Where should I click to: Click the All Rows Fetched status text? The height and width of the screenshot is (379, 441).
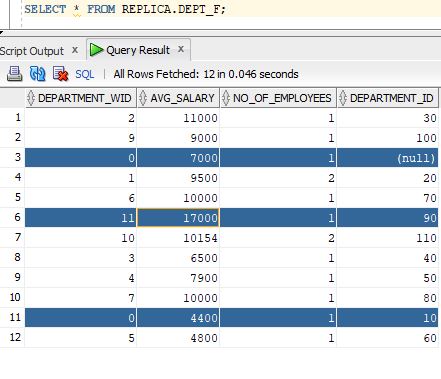click(206, 74)
